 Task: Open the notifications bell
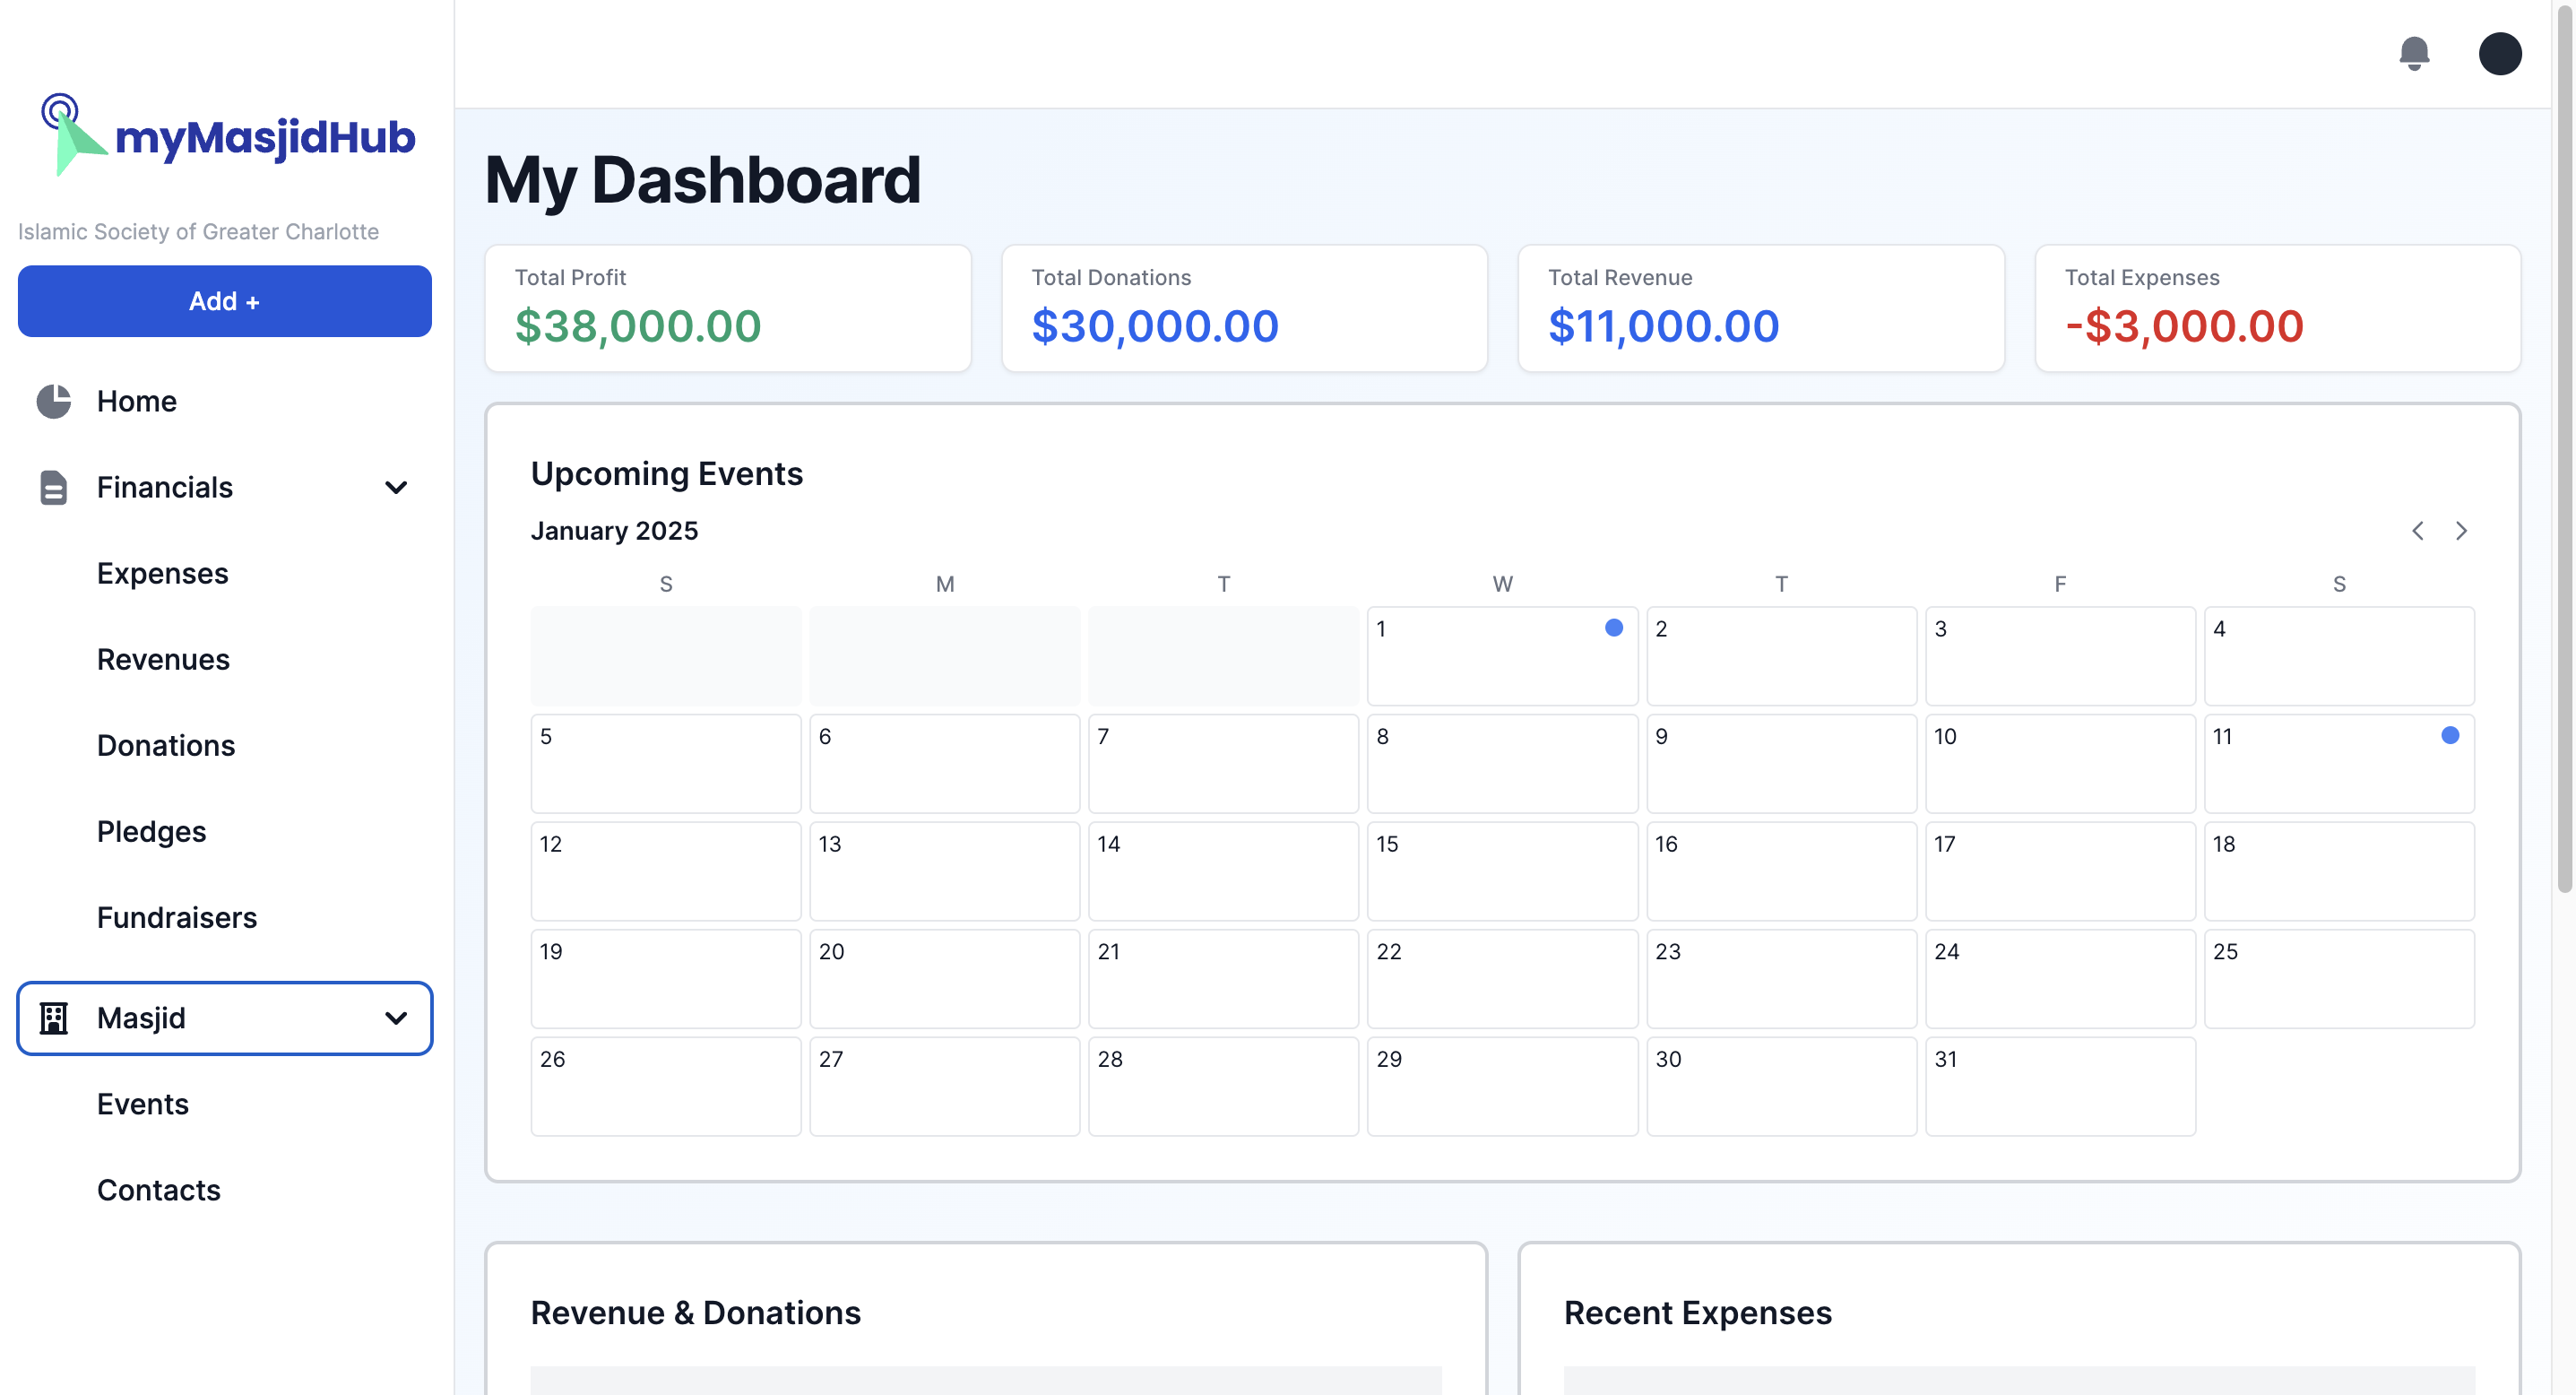(x=2414, y=53)
